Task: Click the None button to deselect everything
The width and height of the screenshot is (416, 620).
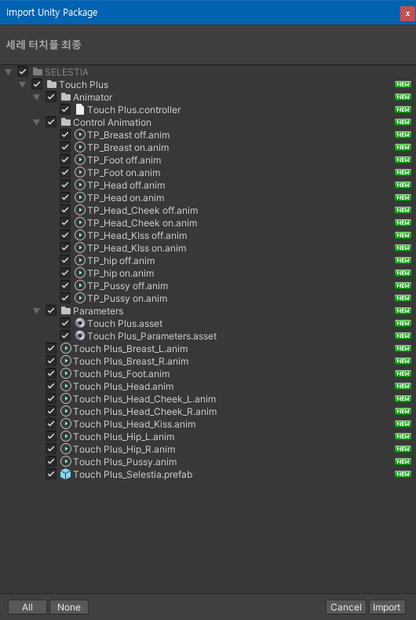Action: point(69,607)
